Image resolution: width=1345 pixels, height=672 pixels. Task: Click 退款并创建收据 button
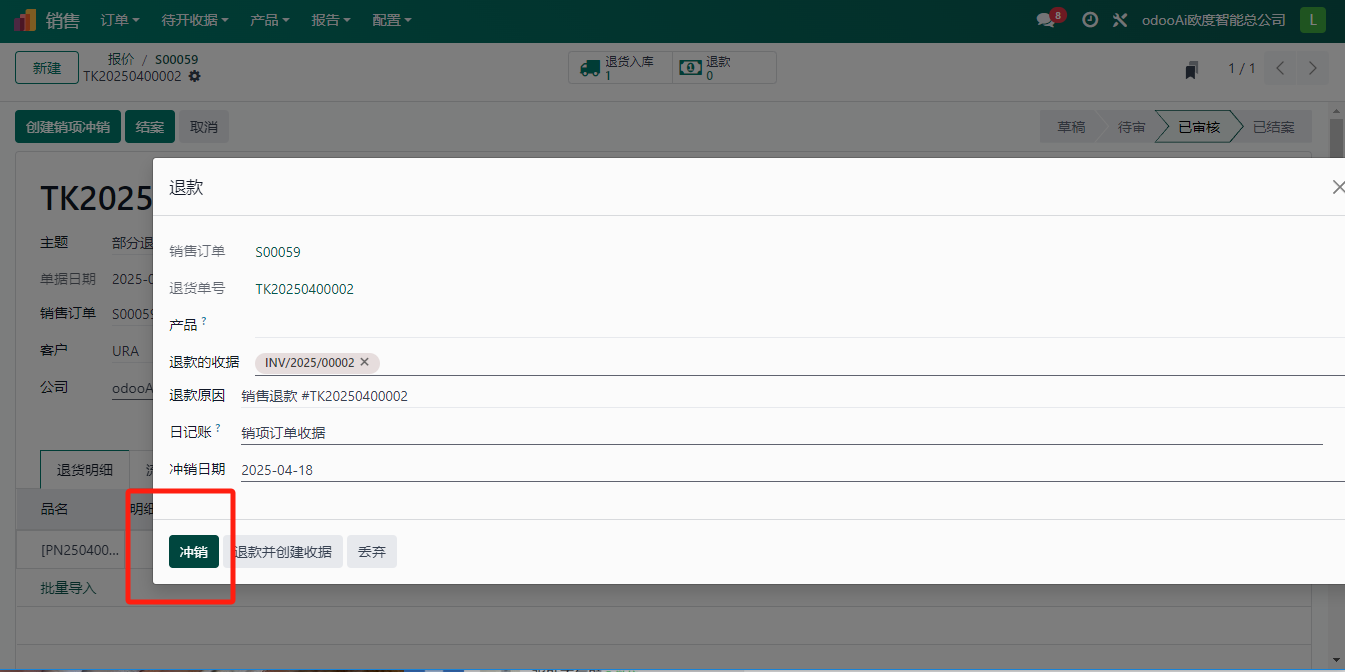click(x=283, y=552)
